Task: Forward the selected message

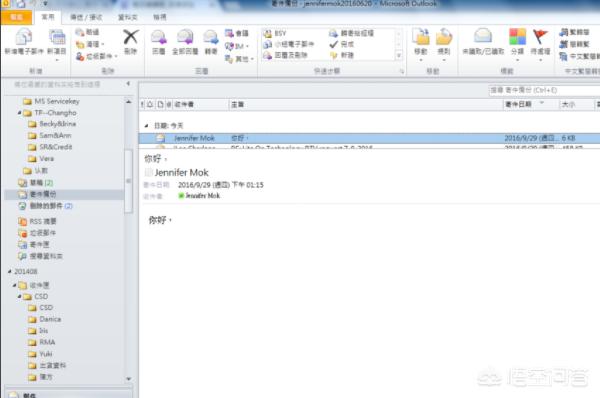Action: coord(211,41)
